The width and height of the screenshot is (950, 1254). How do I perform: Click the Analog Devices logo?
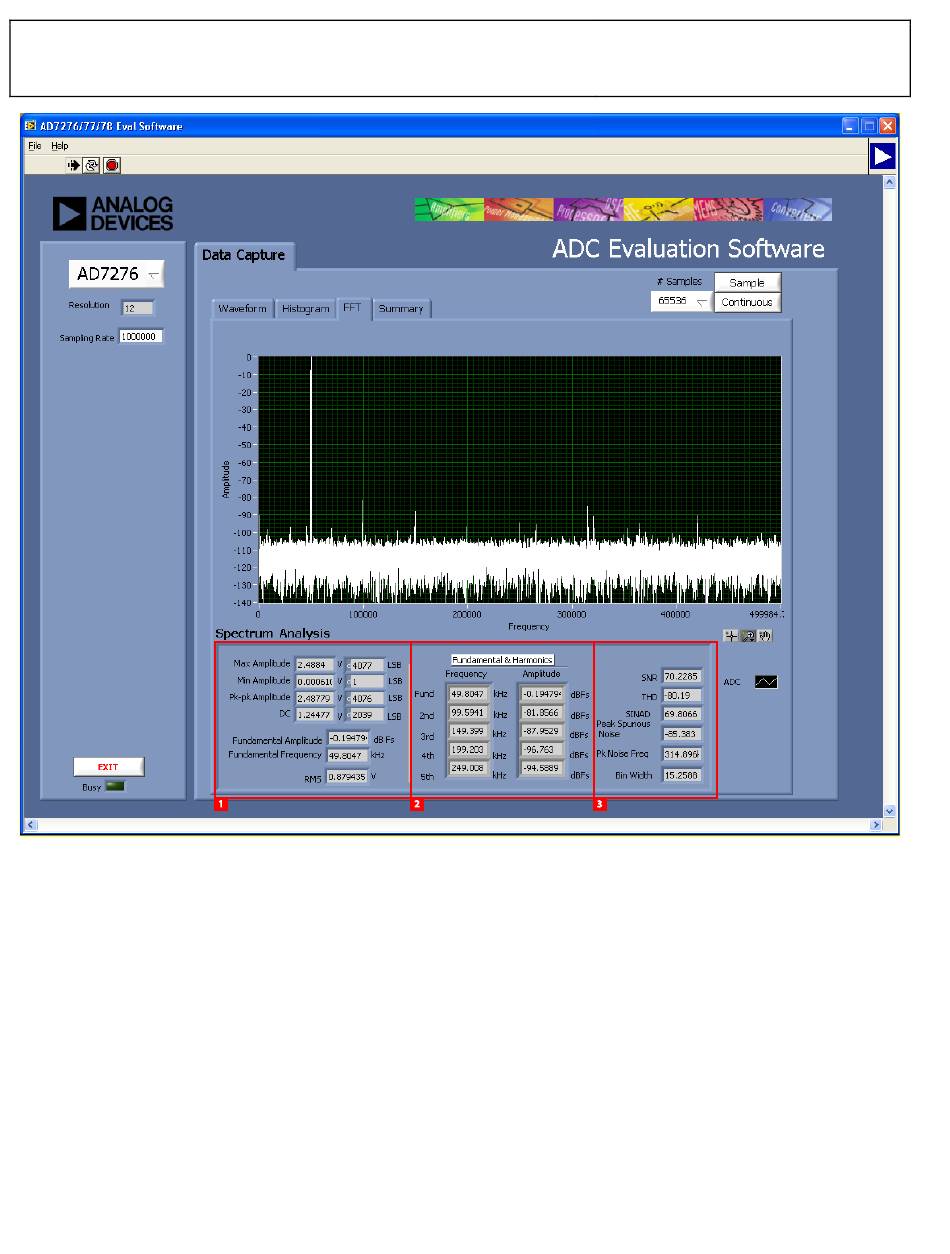[113, 213]
